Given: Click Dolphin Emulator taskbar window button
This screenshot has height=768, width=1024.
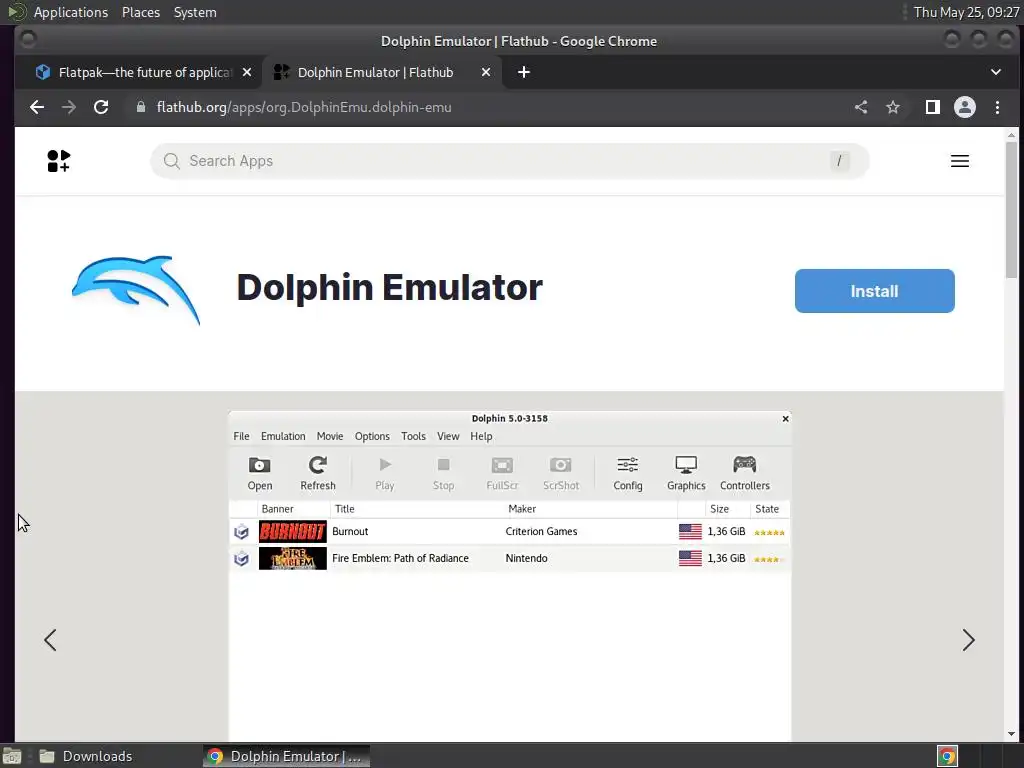Looking at the screenshot, I should [286, 756].
